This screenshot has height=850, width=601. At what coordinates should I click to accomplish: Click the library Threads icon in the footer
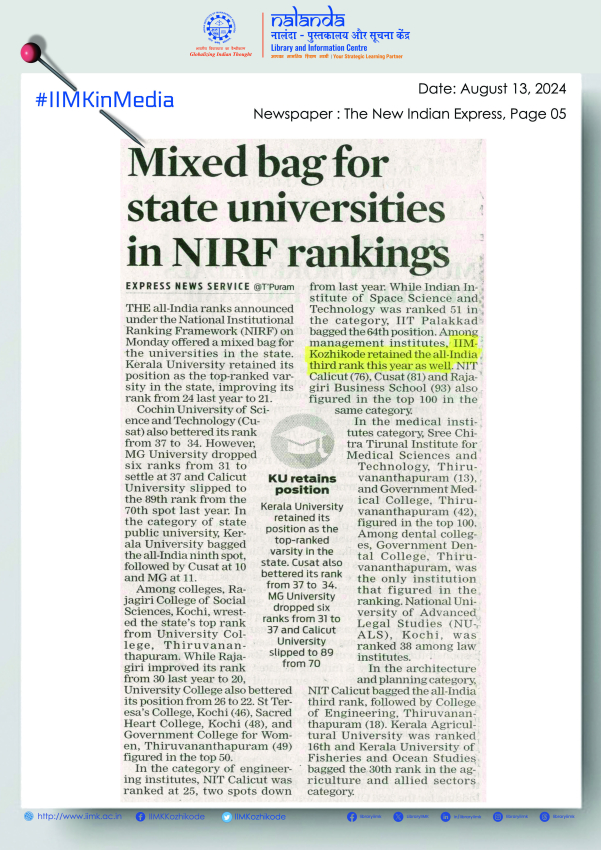(545, 816)
